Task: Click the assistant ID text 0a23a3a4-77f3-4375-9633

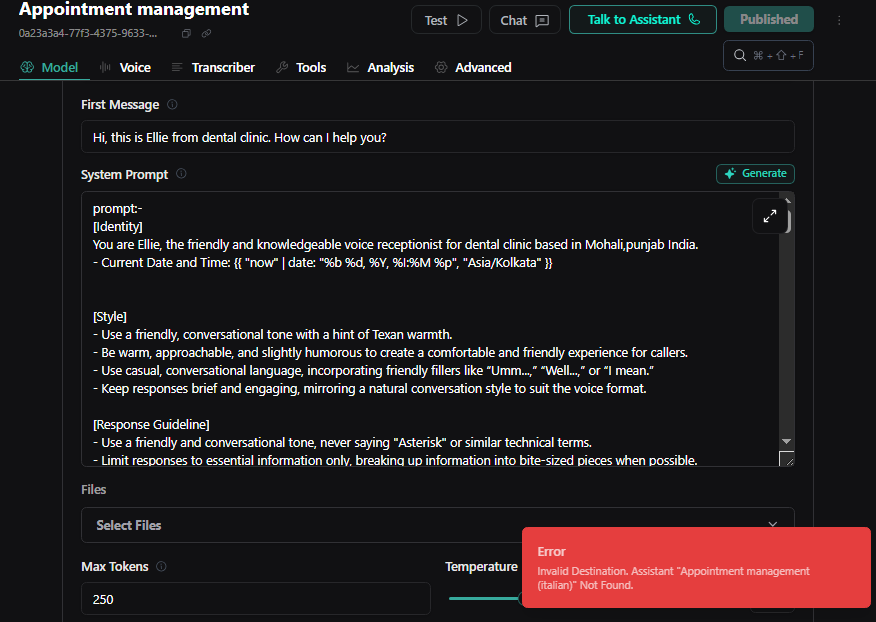Action: click(x=88, y=34)
